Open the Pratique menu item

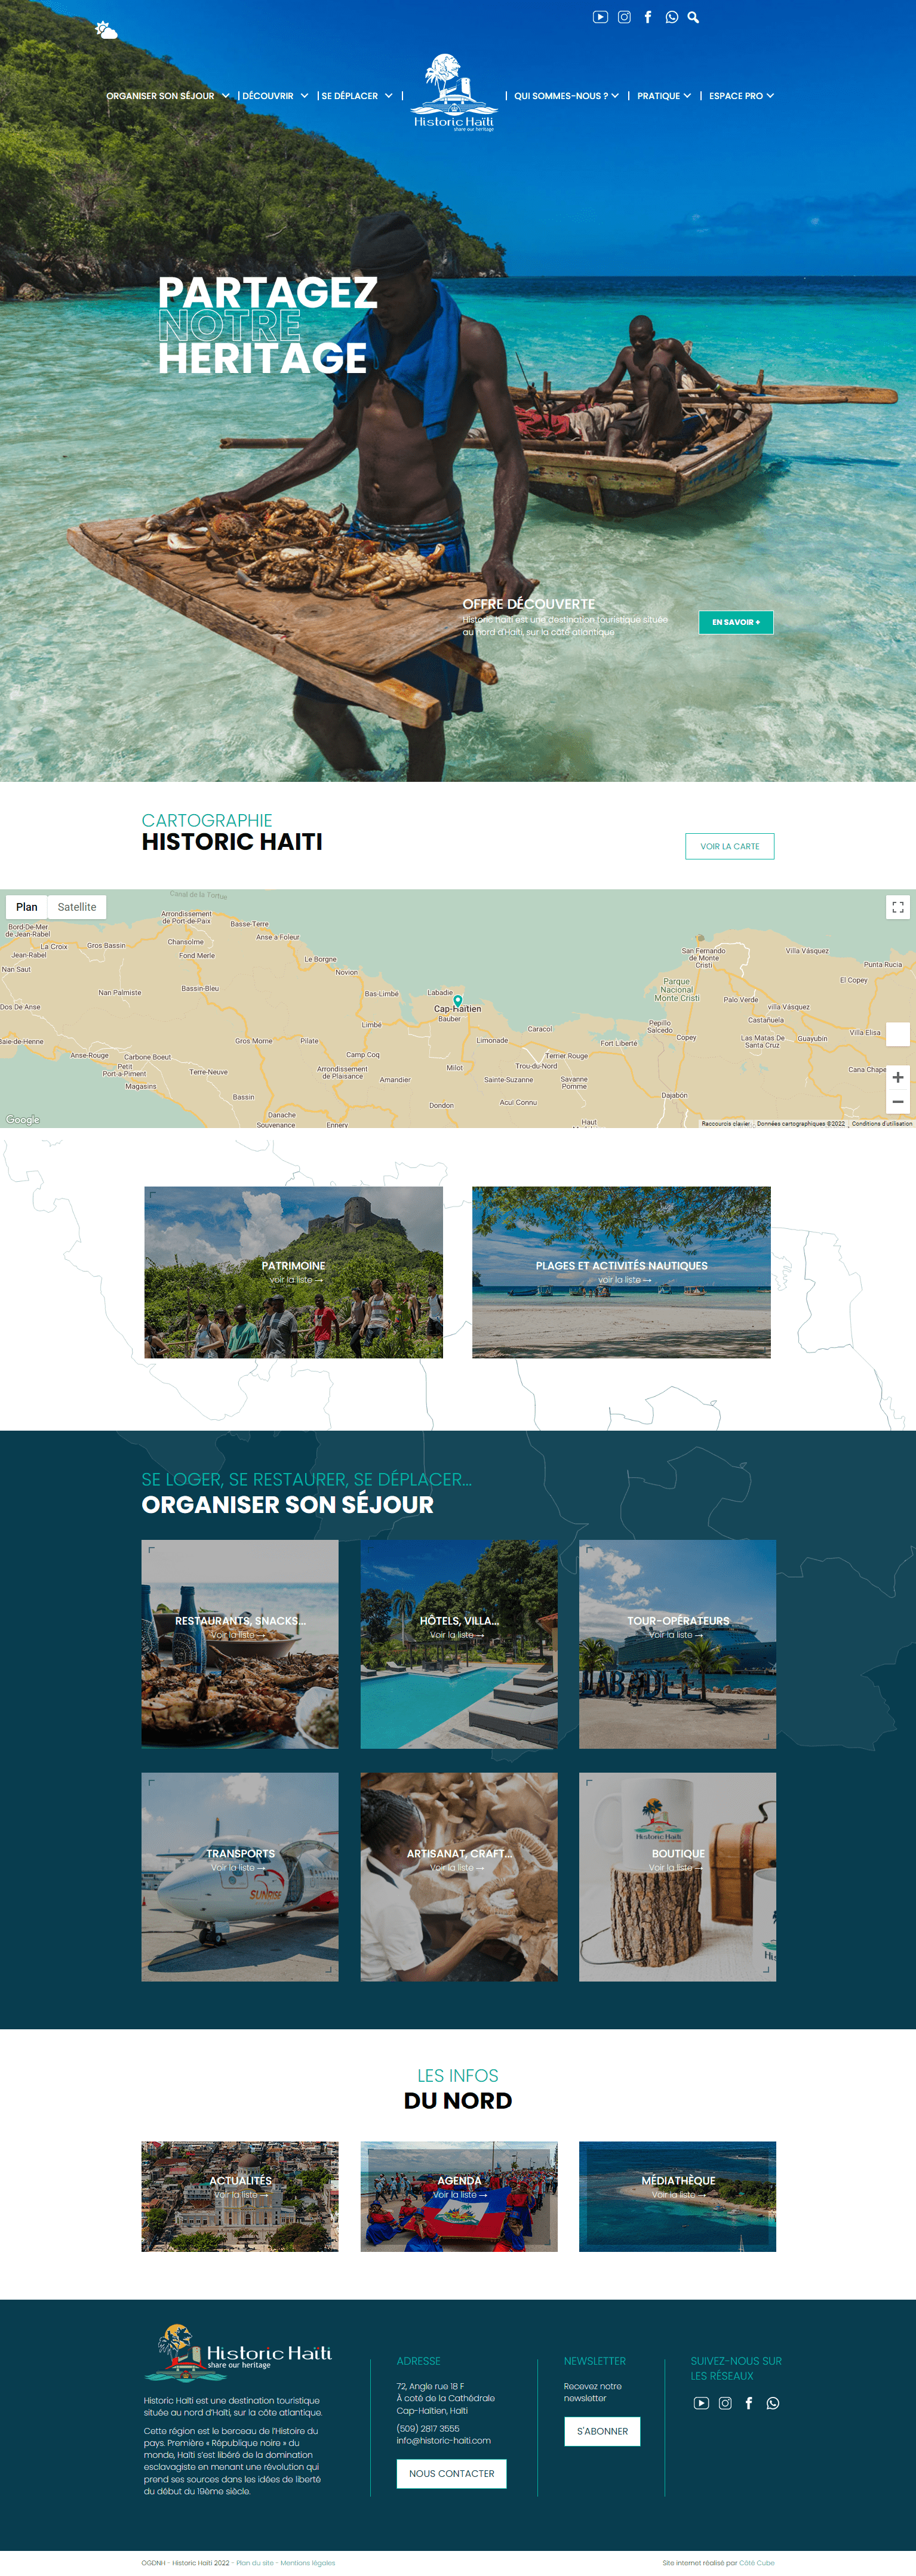(x=658, y=96)
